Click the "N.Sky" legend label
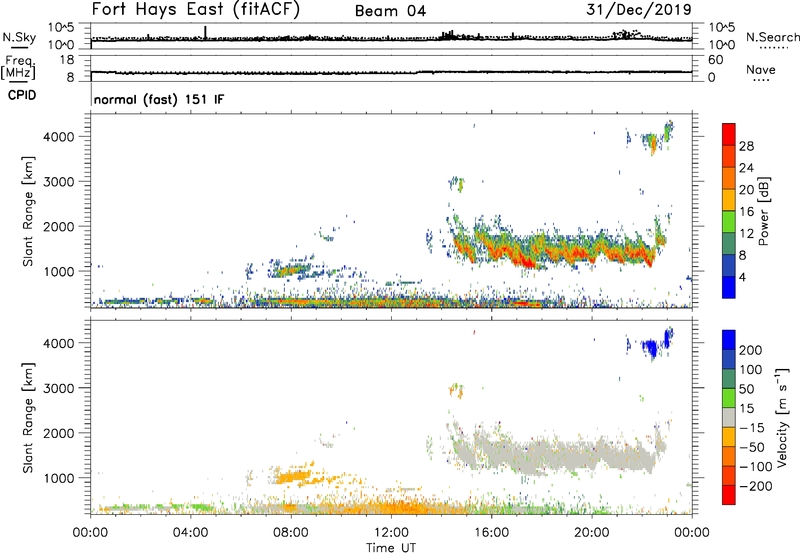Screen dimensions: 800x554 click(19, 37)
